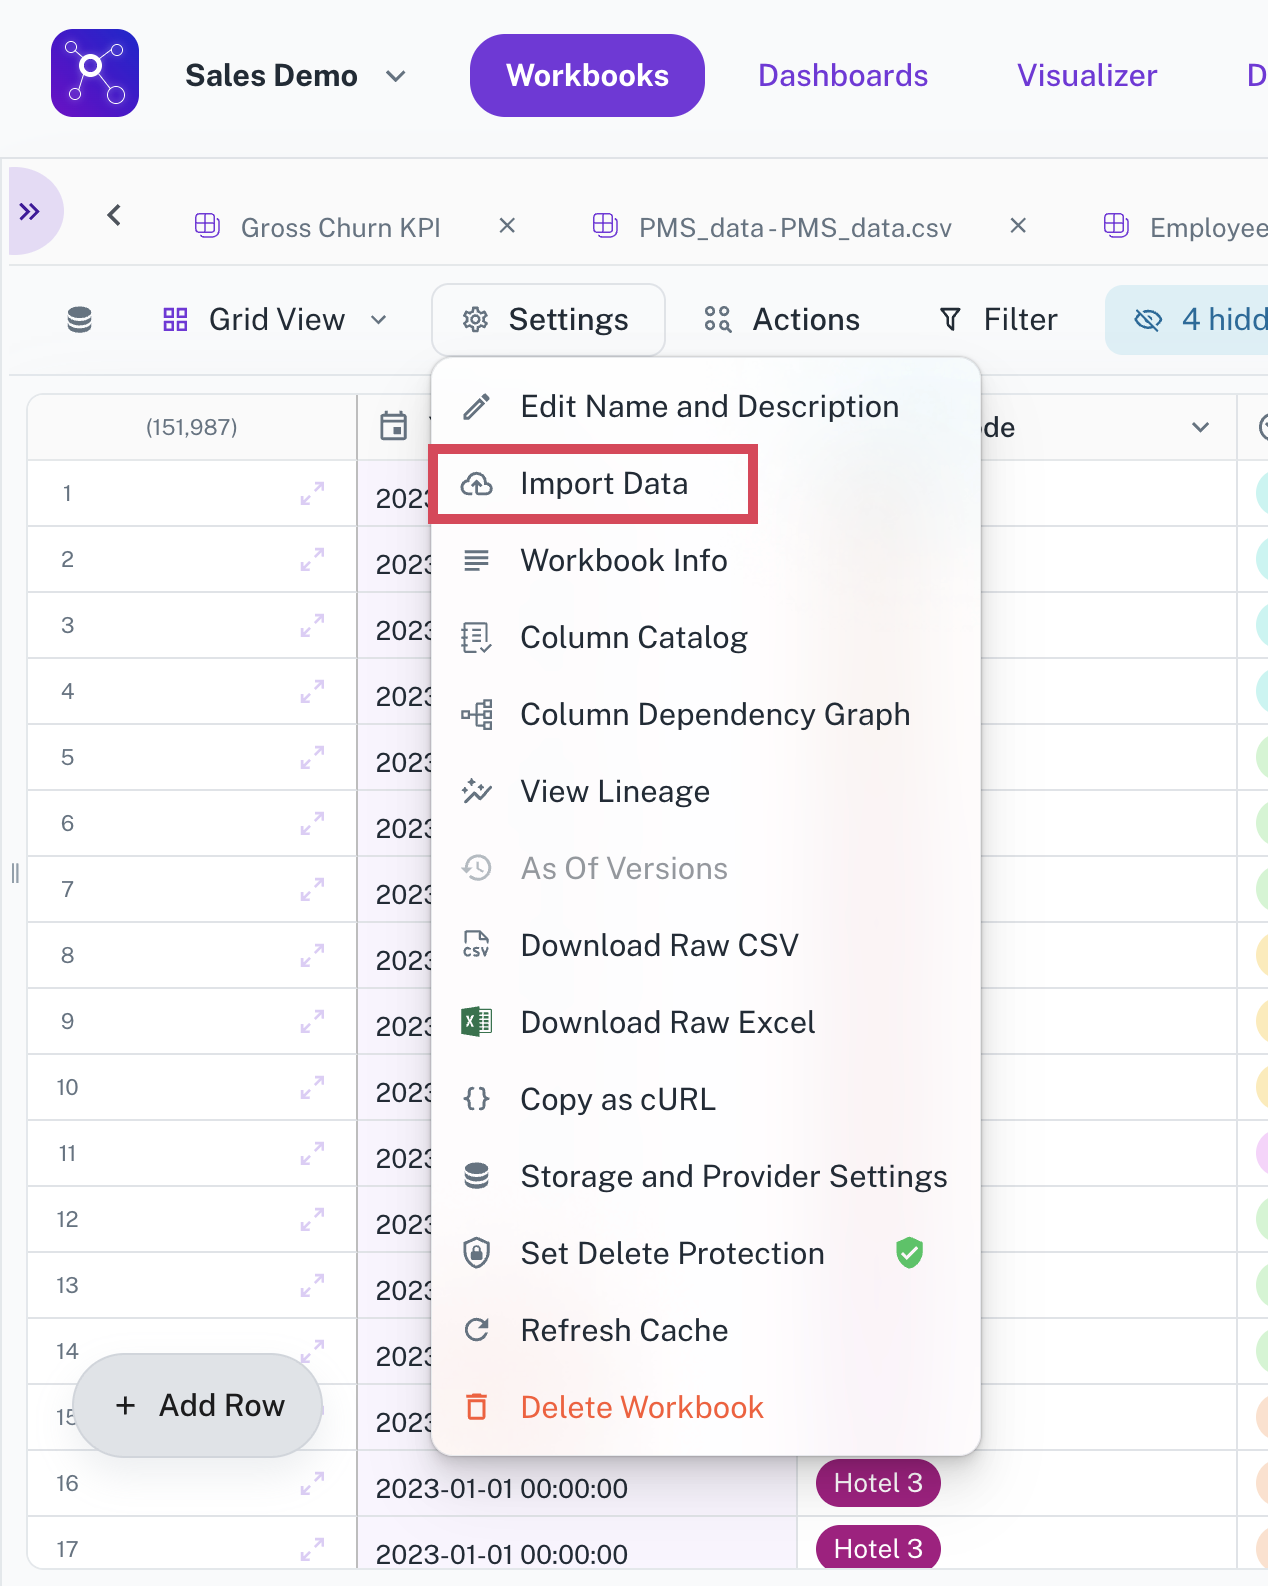
Task: Click the Employee workbook tab
Action: (x=1185, y=227)
